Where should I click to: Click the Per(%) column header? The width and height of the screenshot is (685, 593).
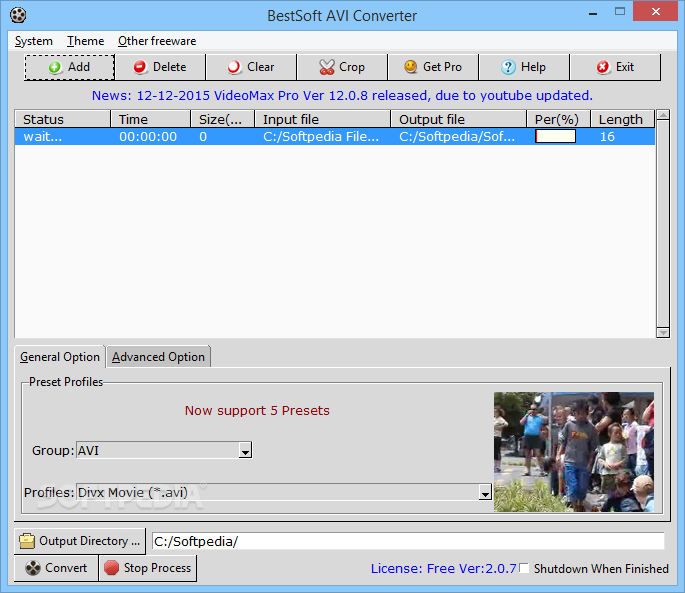[x=558, y=119]
